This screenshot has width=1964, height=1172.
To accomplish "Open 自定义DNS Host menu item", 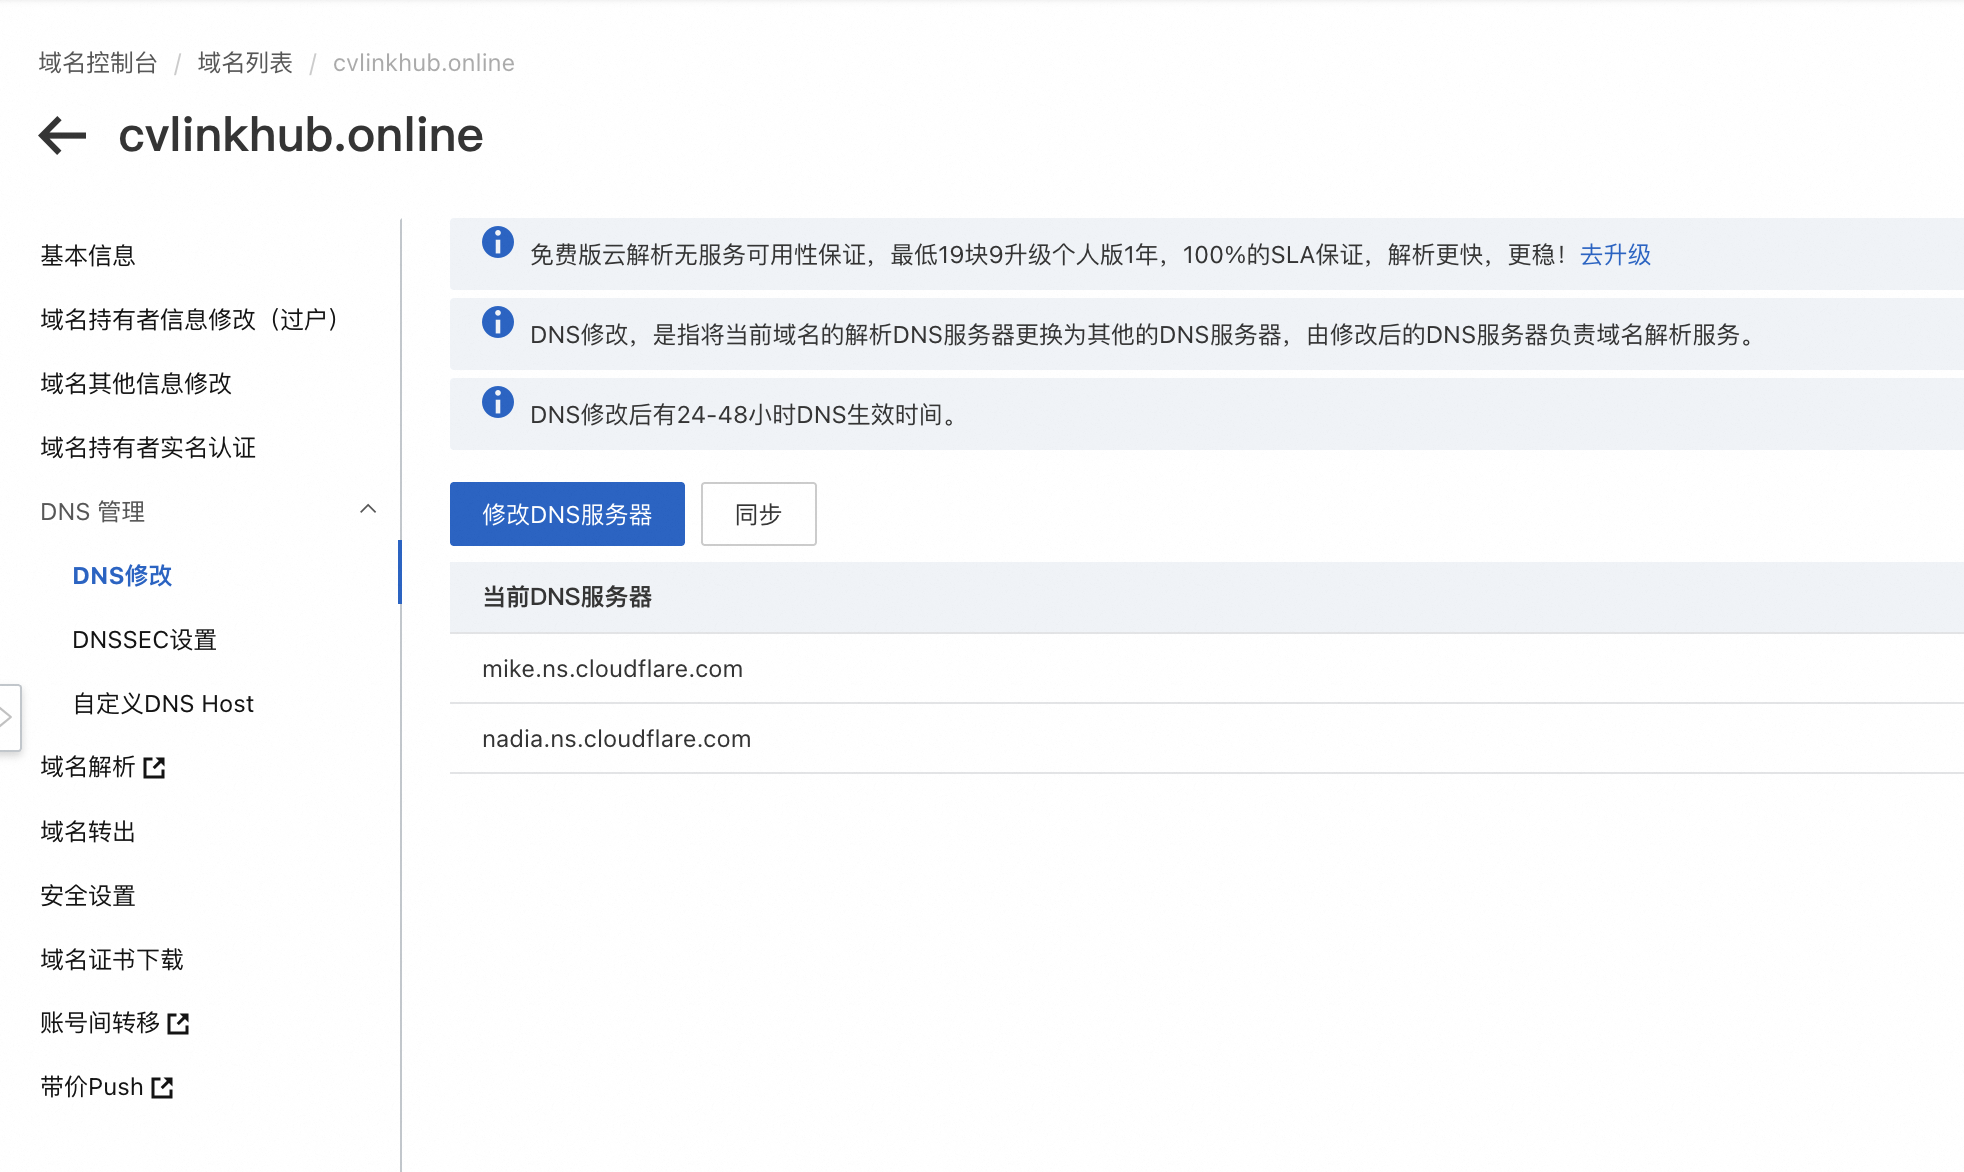I will pyautogui.click(x=163, y=703).
